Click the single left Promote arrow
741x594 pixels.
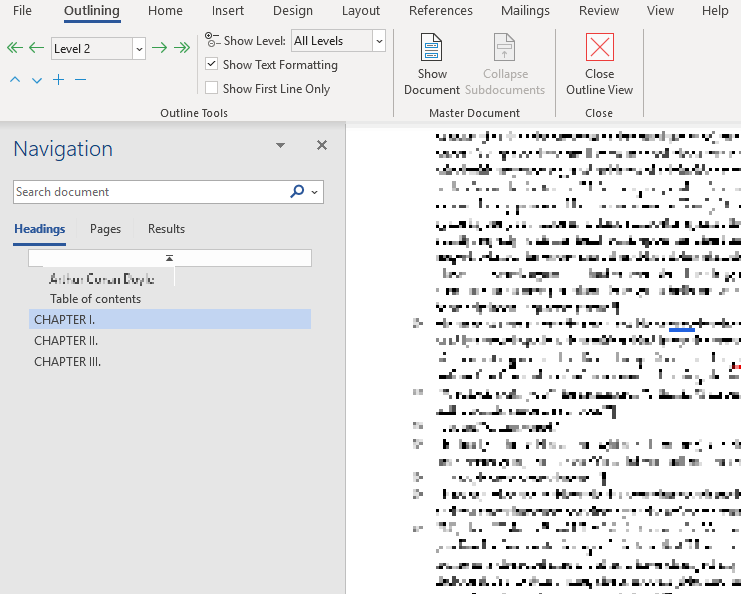point(36,48)
